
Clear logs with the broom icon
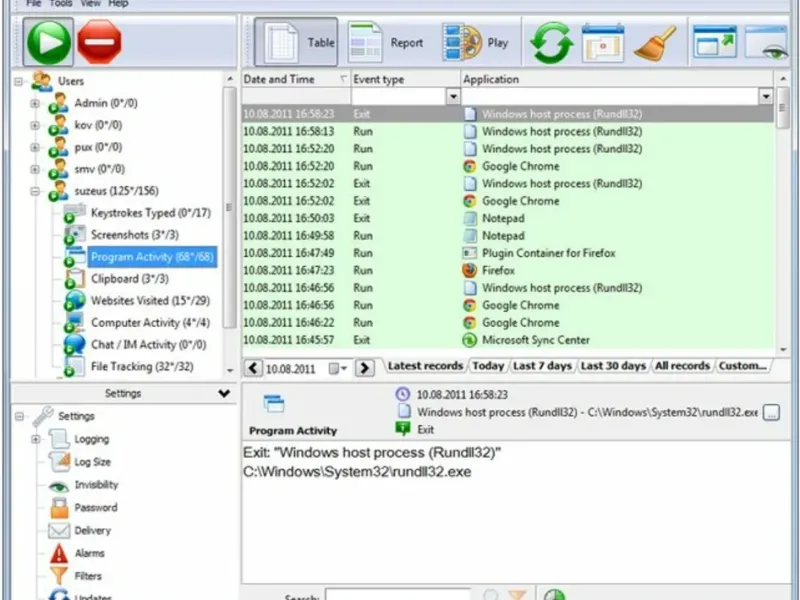click(x=655, y=43)
